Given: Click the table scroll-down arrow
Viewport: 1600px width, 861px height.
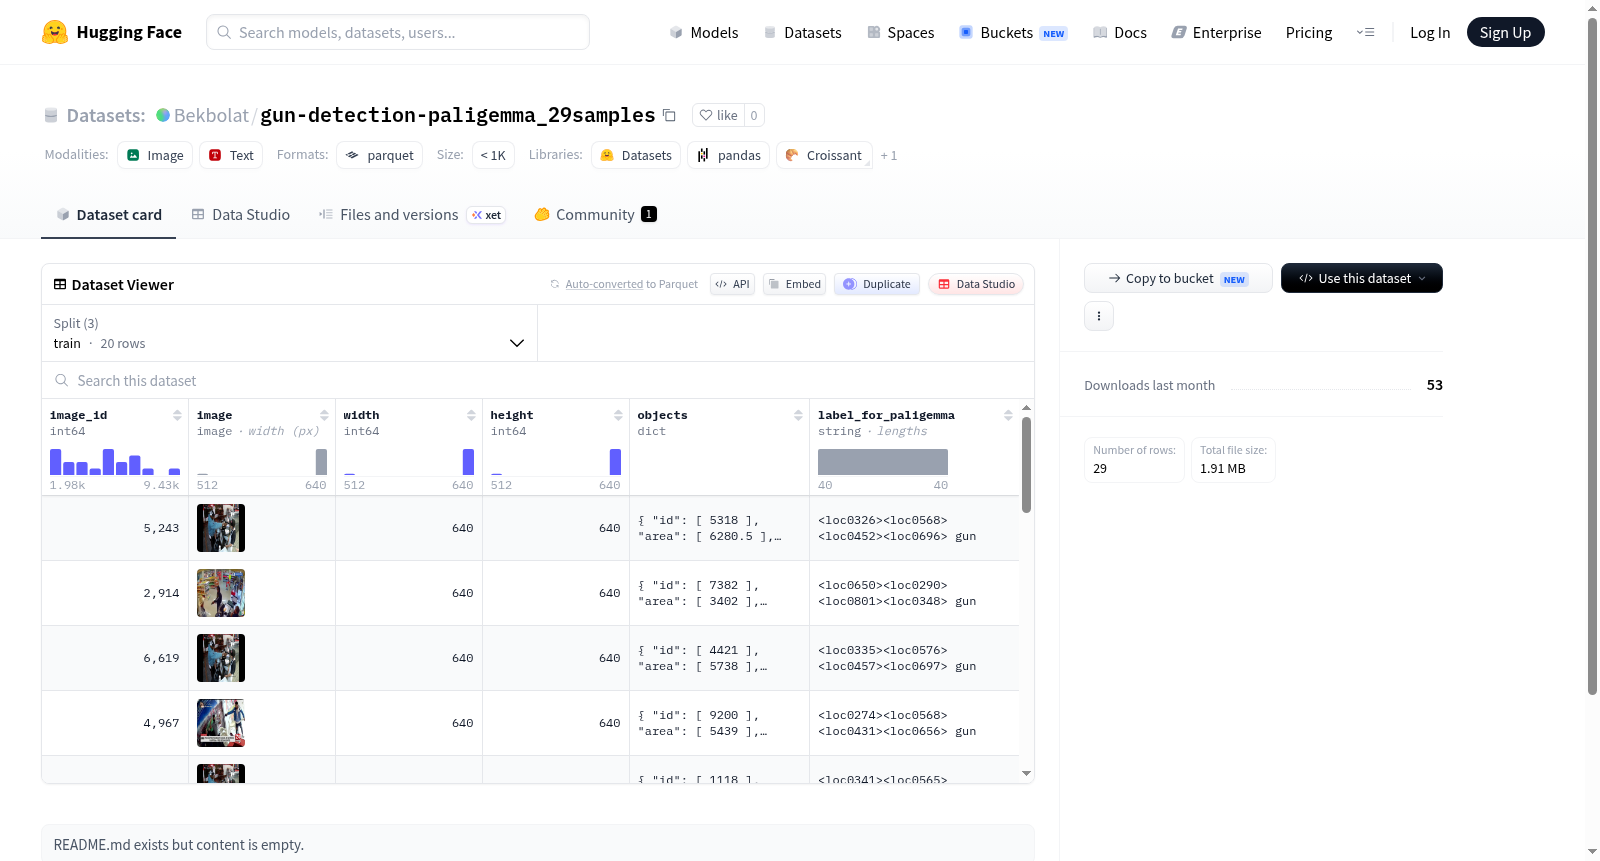Looking at the screenshot, I should [x=1026, y=773].
